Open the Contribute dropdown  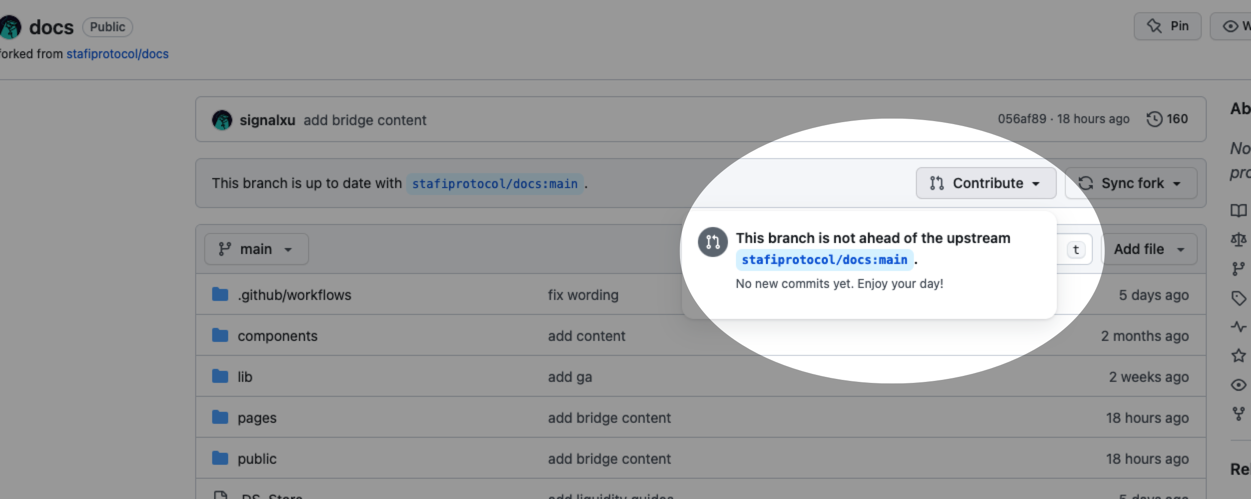click(x=986, y=183)
